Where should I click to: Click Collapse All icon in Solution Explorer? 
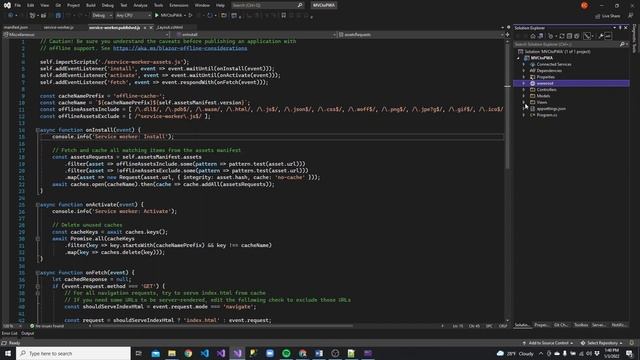(x=569, y=36)
